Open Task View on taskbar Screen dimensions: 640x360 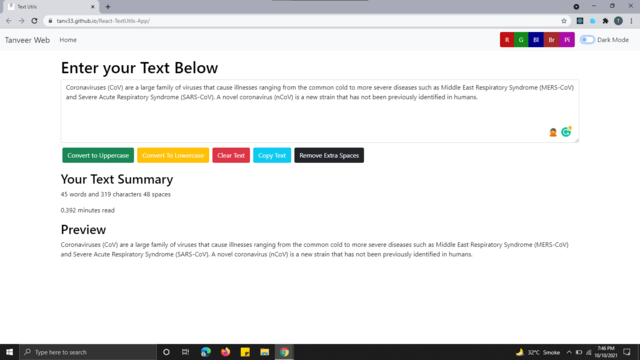185,352
